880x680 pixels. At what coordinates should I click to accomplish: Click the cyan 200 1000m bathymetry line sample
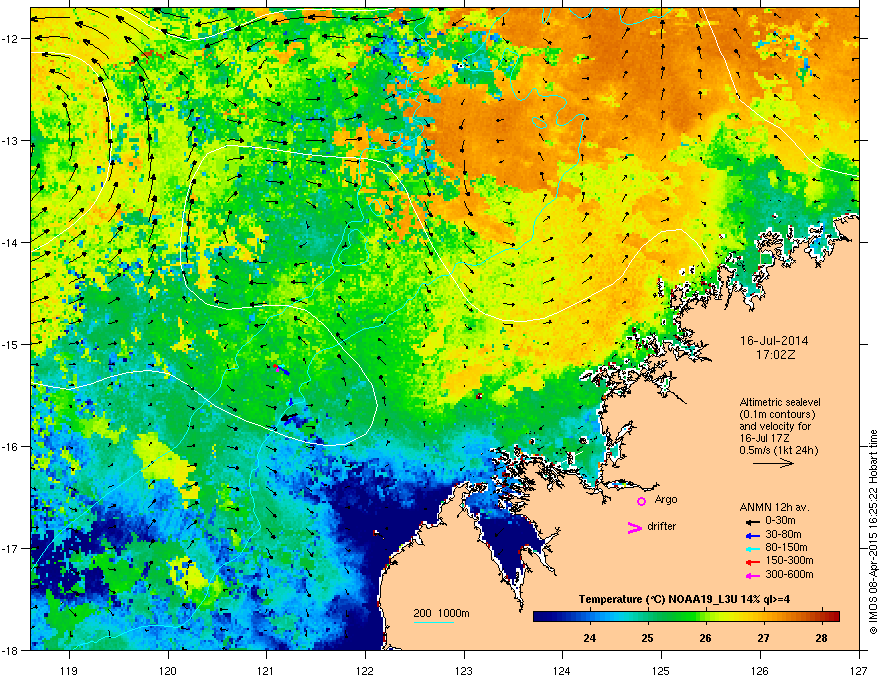click(433, 622)
